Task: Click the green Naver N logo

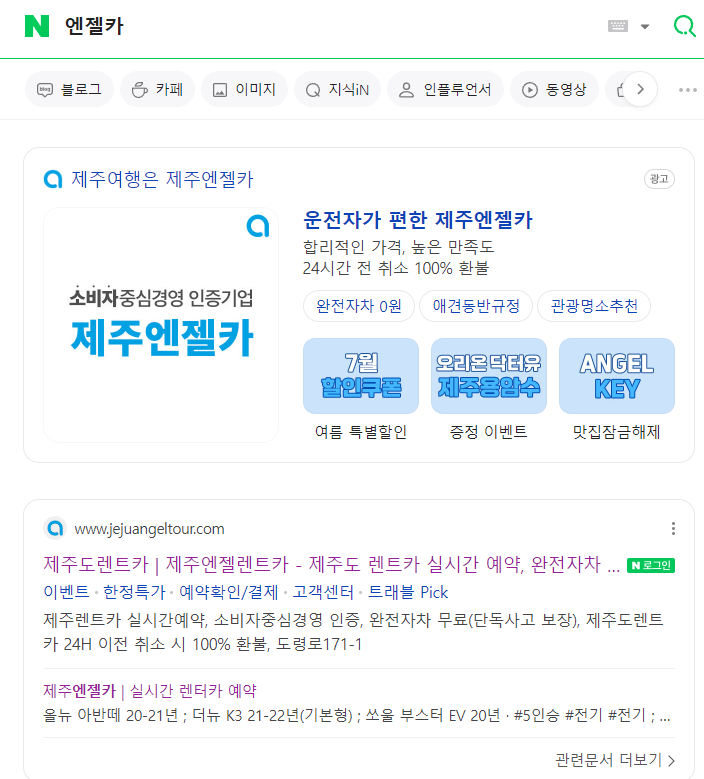Action: tap(37, 26)
